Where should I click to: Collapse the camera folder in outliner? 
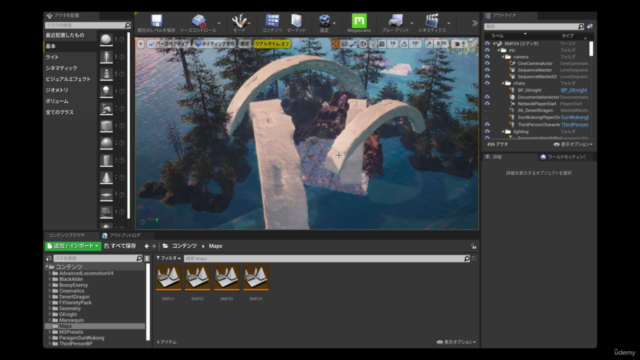point(503,57)
